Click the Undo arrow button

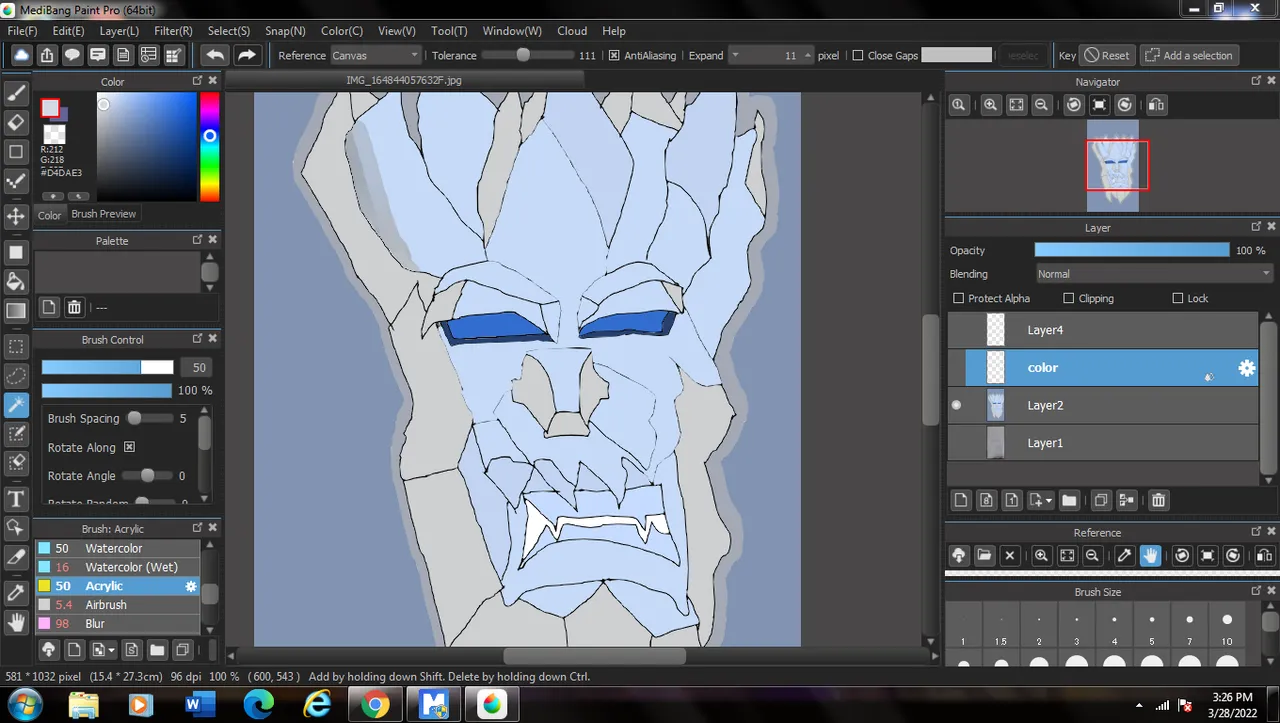pos(215,55)
